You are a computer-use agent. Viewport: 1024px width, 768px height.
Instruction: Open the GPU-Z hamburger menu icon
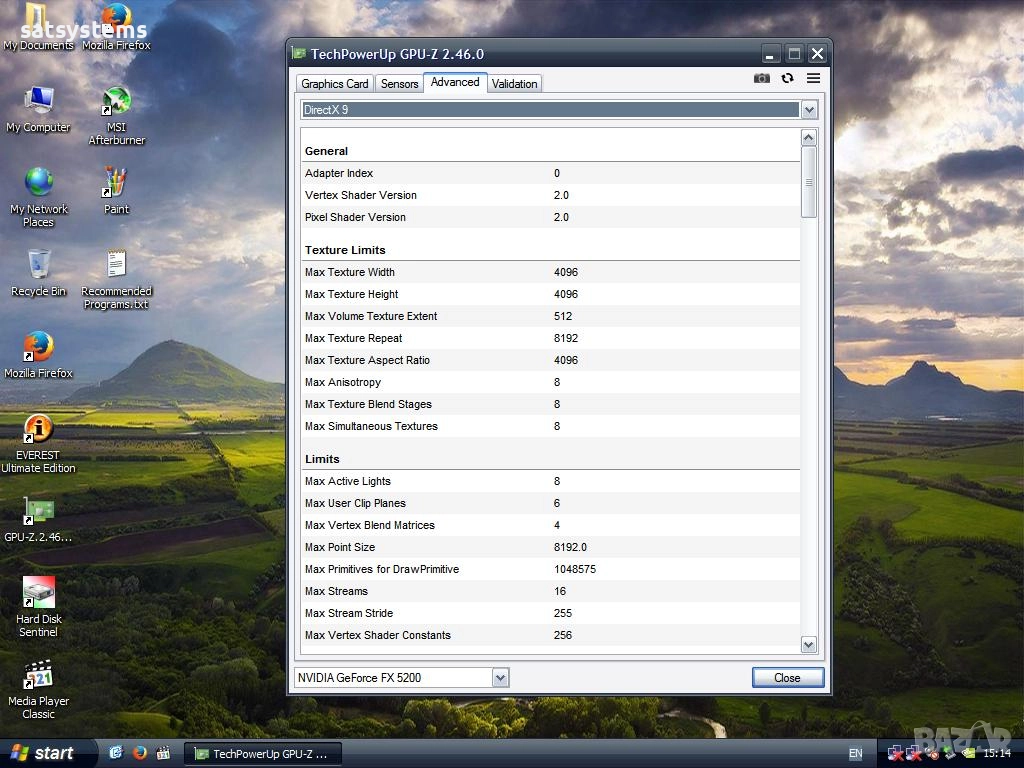point(814,79)
